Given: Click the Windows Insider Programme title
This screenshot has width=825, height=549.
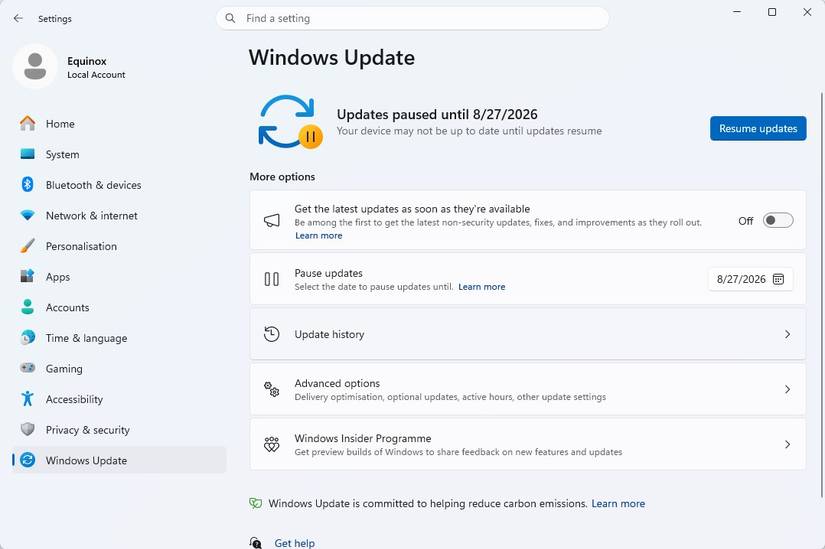Looking at the screenshot, I should 363,438.
